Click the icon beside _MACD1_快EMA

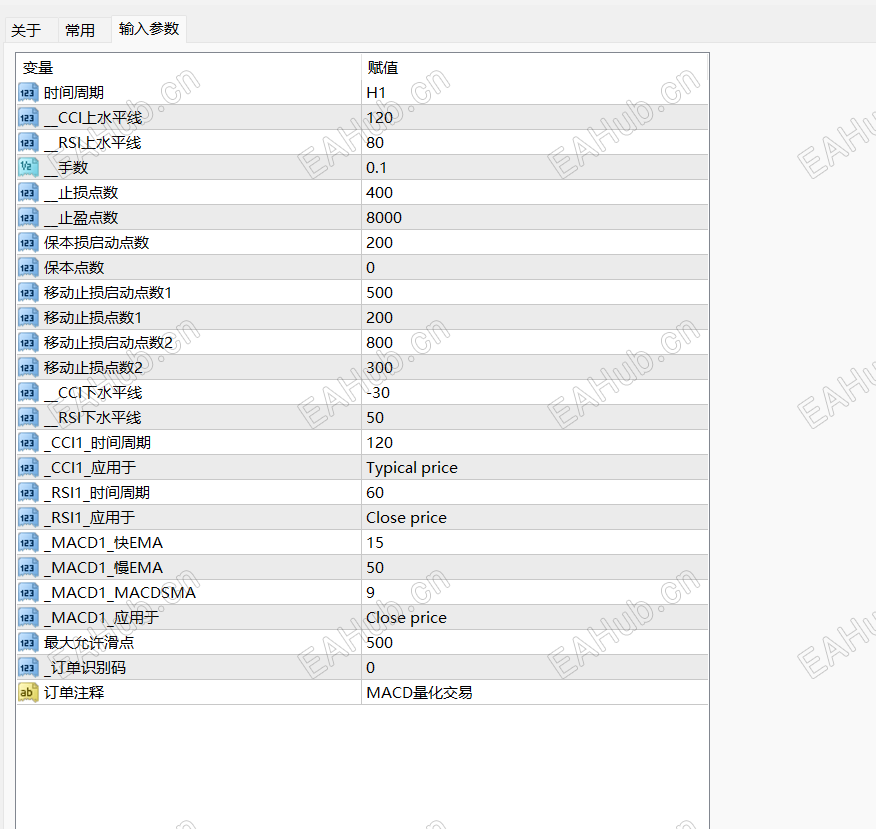[28, 542]
